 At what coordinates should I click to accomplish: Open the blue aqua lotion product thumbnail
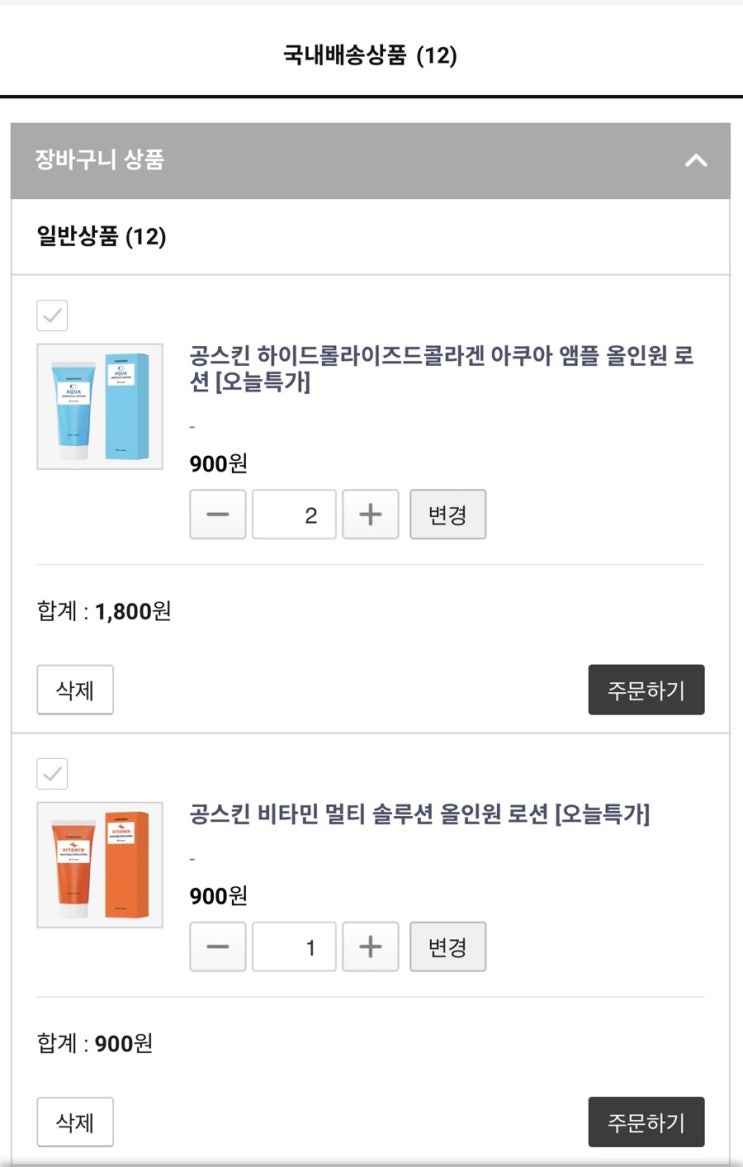(100, 406)
